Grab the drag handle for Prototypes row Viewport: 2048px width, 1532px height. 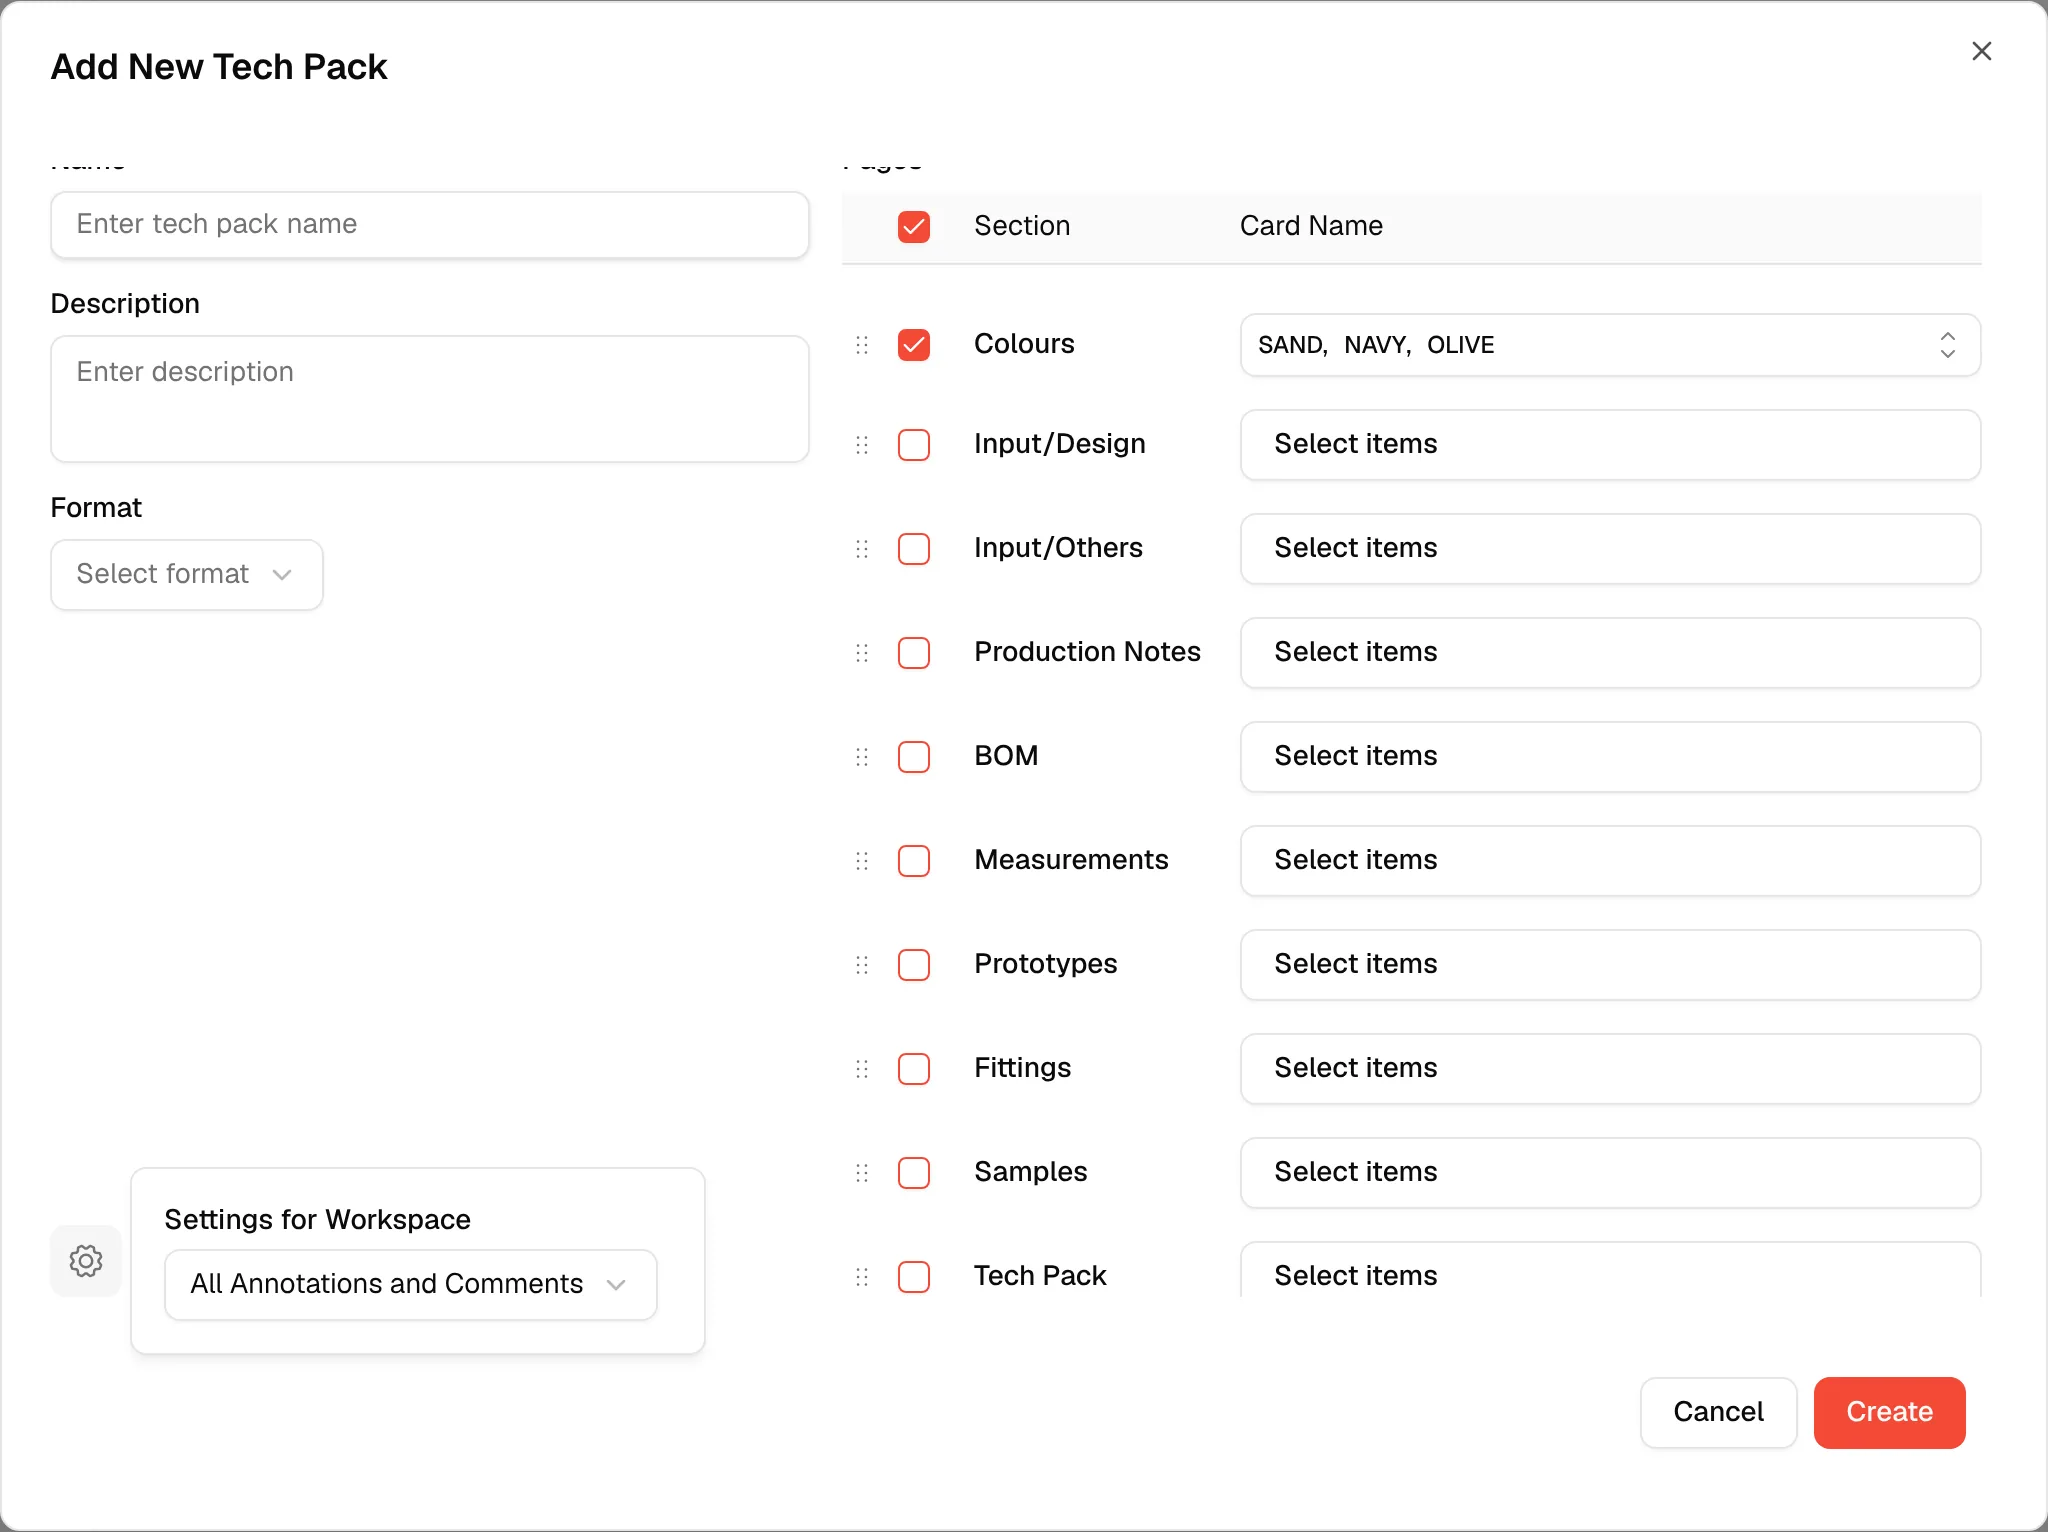862,965
